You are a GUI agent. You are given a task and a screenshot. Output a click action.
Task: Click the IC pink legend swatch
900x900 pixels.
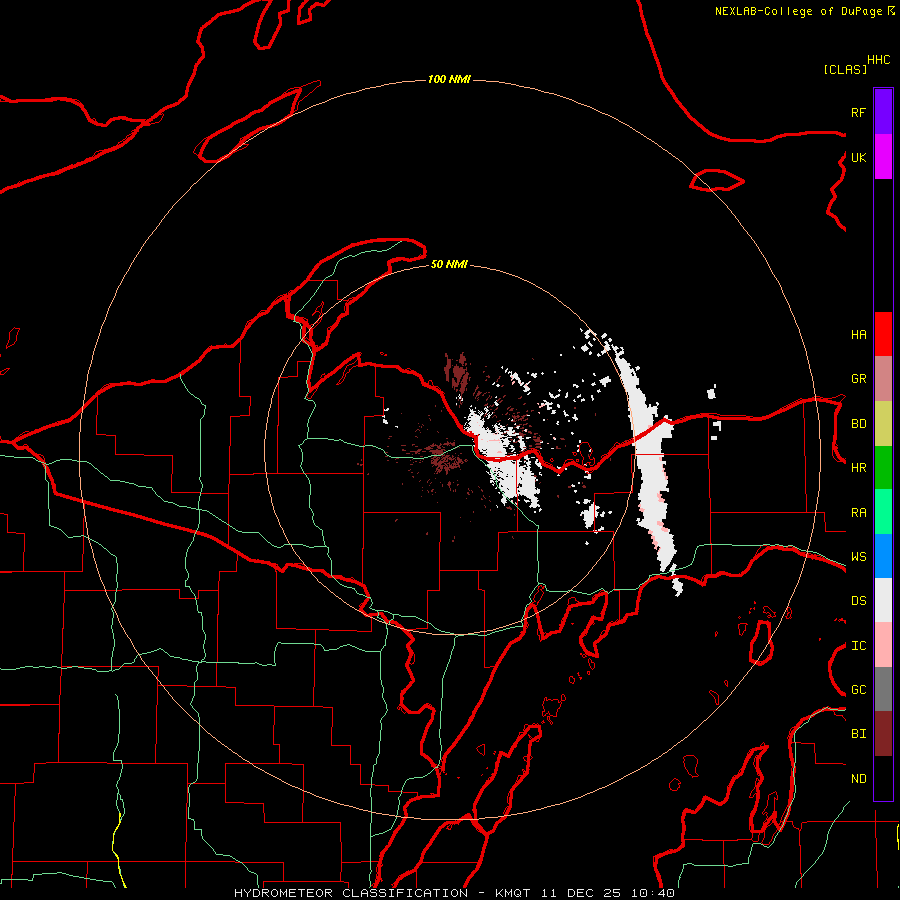883,645
